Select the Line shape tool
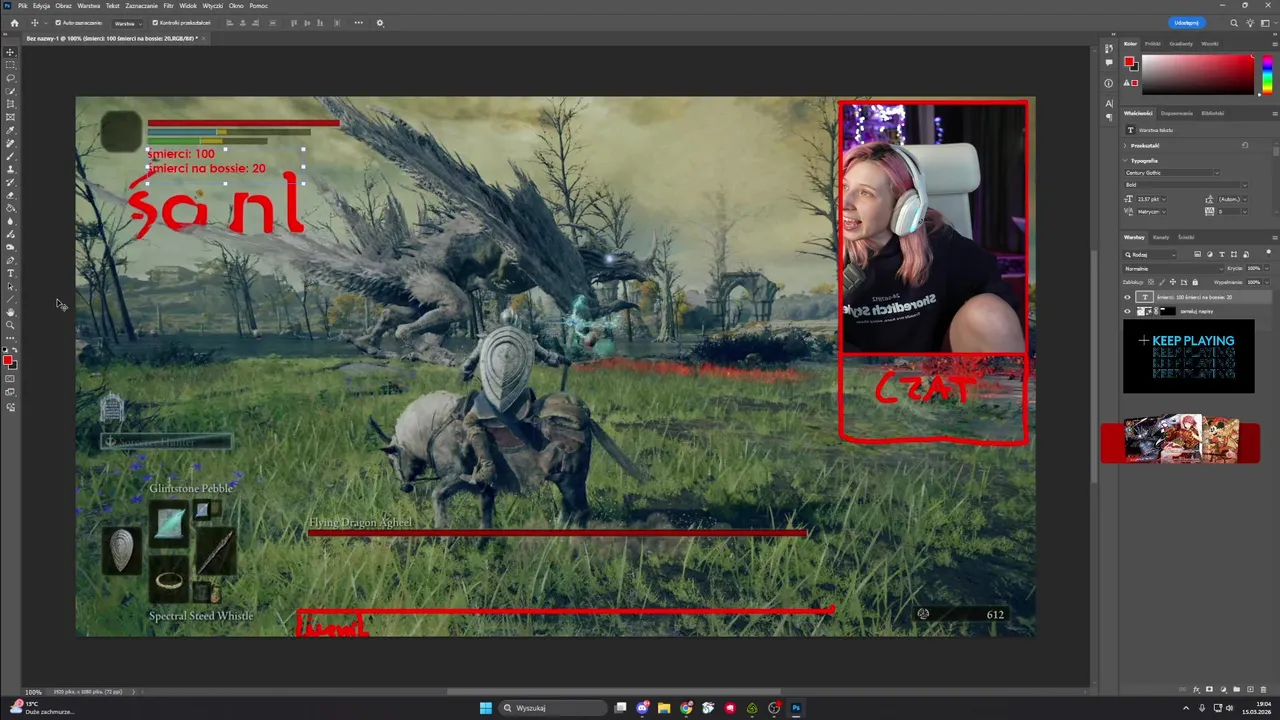Screen dimensions: 1280x720 (11, 299)
